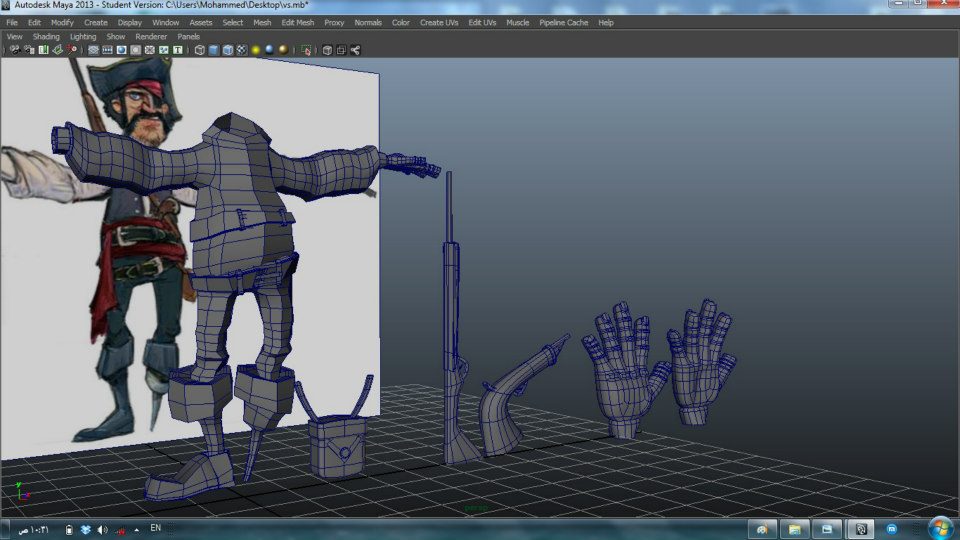The width and height of the screenshot is (960, 540).
Task: Open the Lighting panel dropdown menu
Action: pos(83,36)
